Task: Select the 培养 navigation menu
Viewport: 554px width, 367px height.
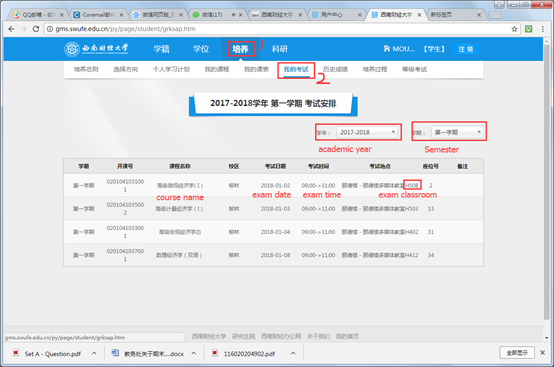Action: (240, 49)
